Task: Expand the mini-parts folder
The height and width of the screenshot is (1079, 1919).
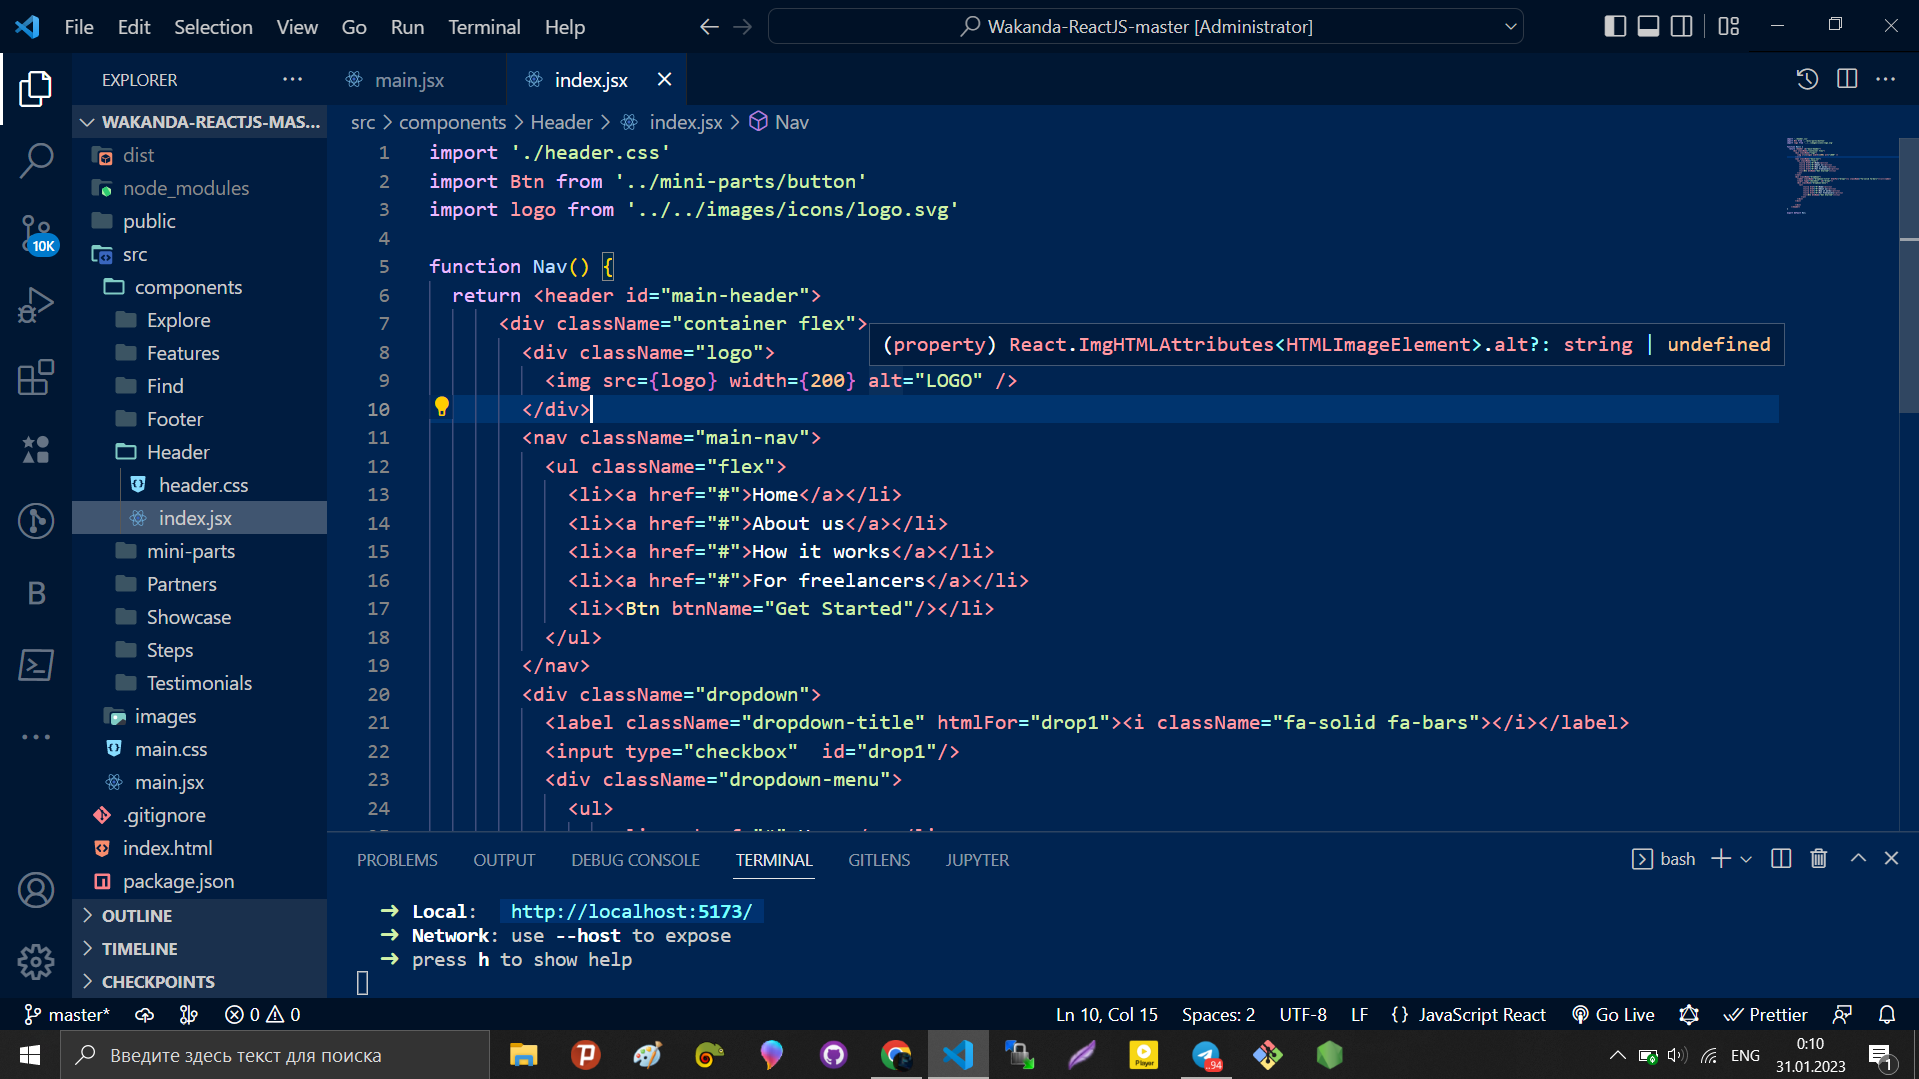Action: coord(200,551)
